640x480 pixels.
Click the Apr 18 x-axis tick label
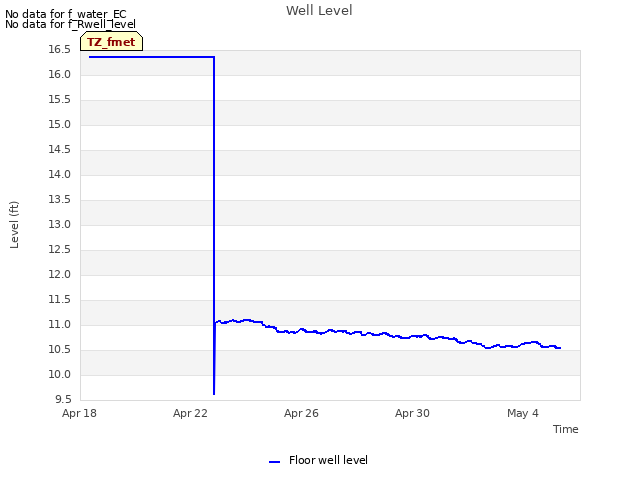click(79, 413)
